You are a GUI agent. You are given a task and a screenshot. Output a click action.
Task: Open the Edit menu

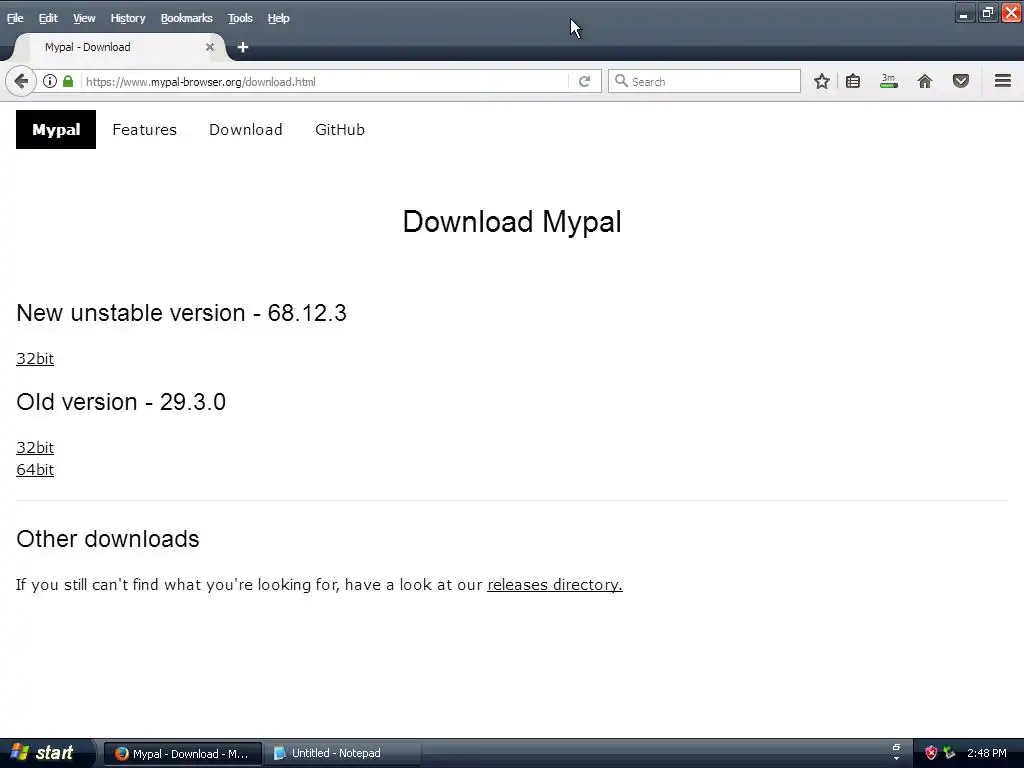[48, 18]
